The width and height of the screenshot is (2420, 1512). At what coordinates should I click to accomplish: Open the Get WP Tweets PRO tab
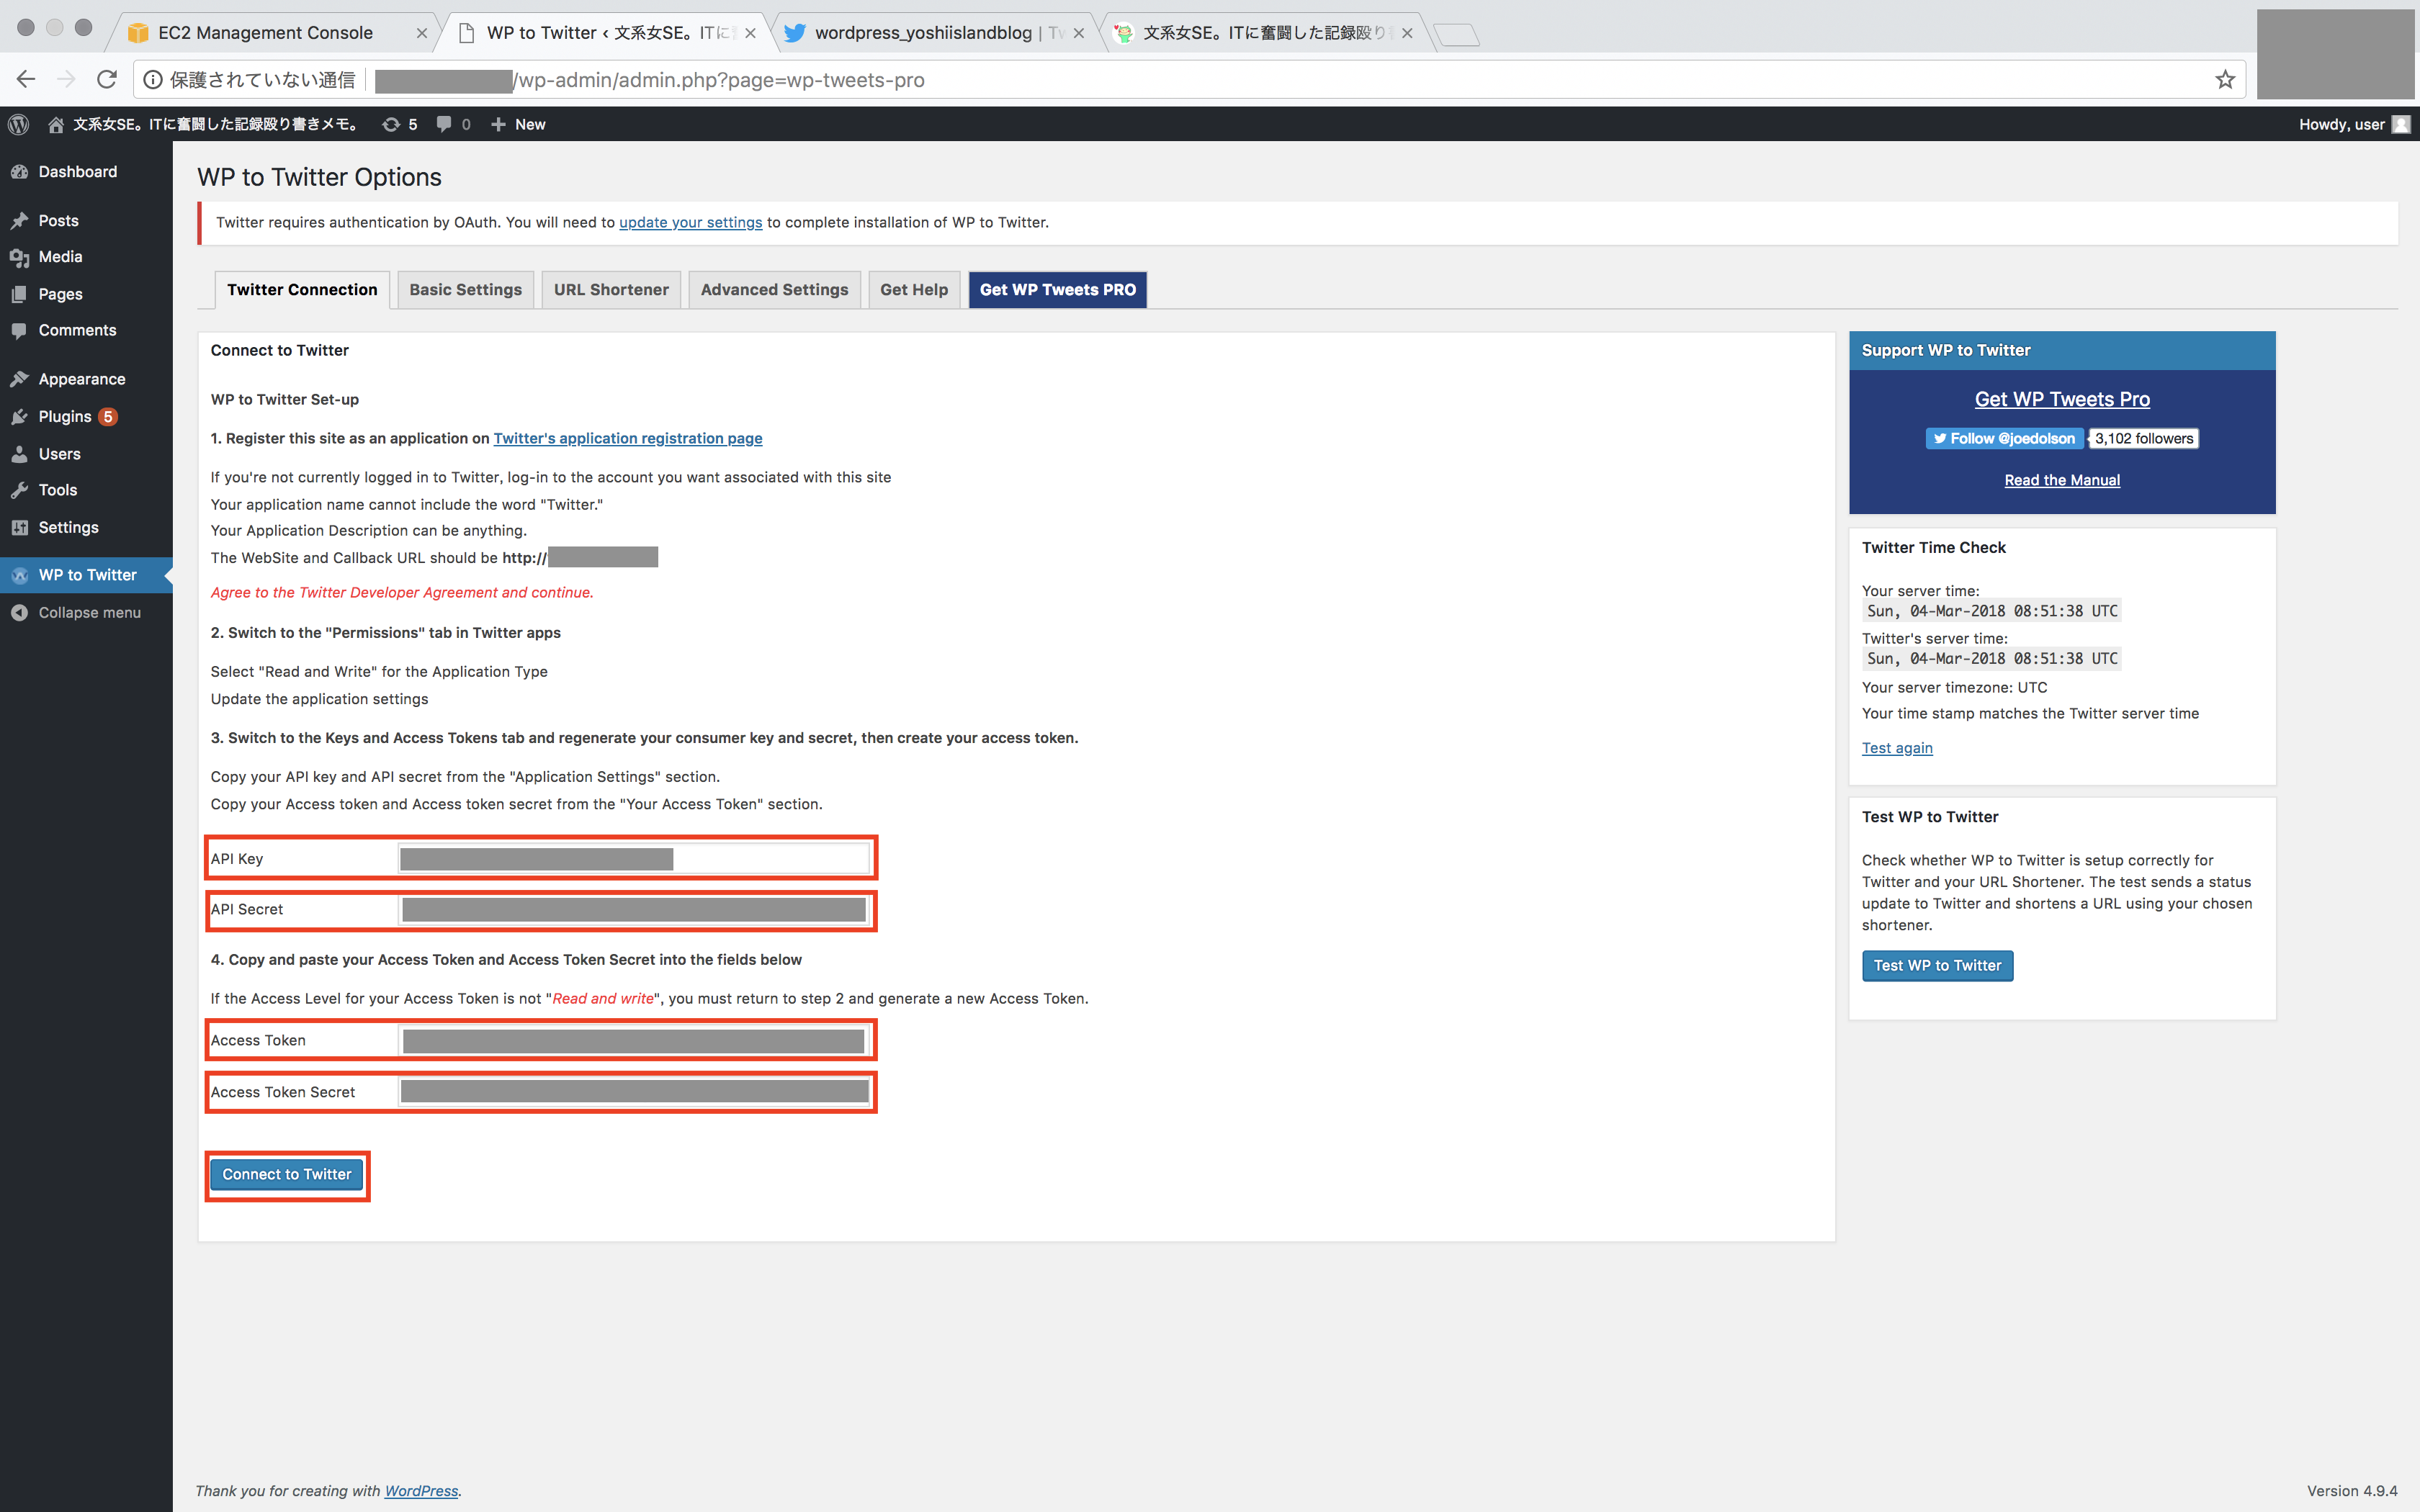click(x=1057, y=290)
